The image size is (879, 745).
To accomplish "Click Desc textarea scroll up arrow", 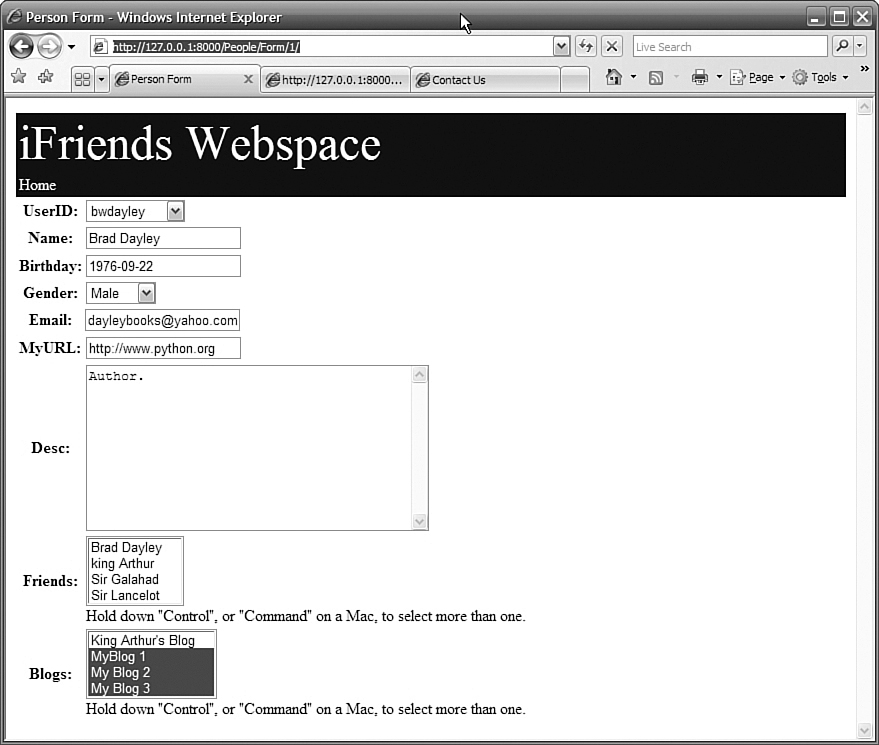I will click(419, 375).
